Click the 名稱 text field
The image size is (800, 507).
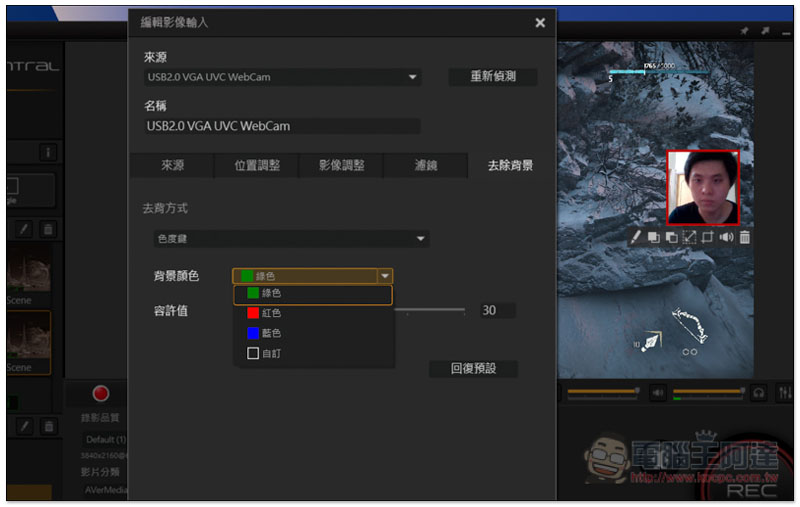pos(282,126)
